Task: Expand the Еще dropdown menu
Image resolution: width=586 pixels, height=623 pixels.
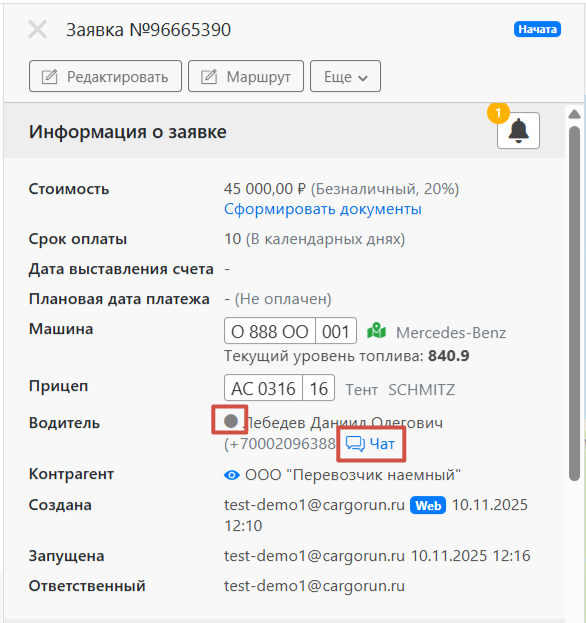Action: coord(345,76)
